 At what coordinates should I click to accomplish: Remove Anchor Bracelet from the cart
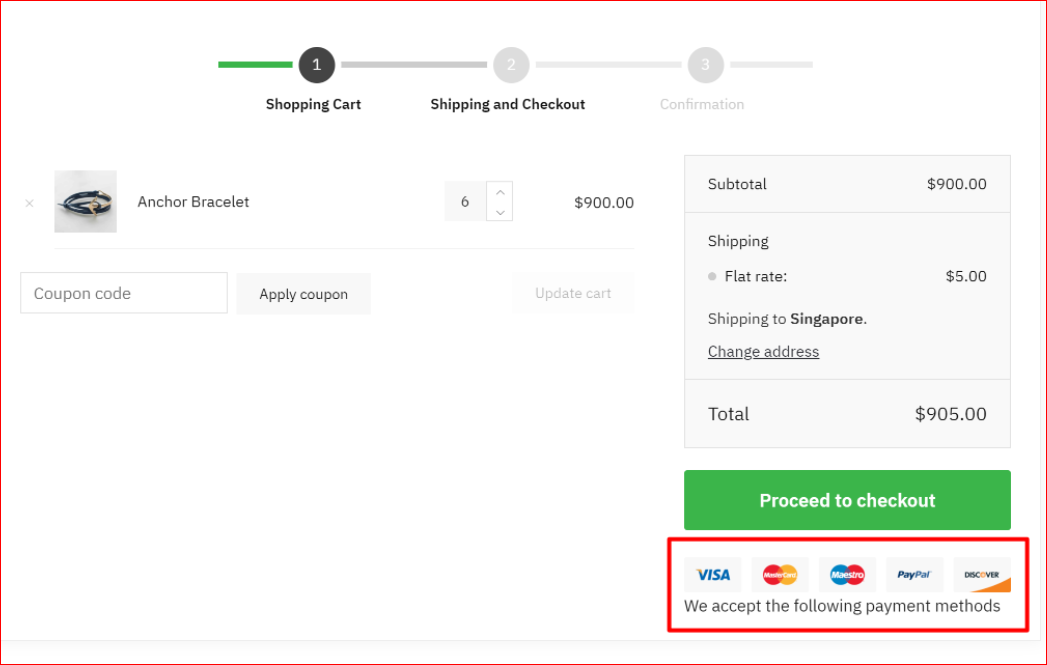coord(29,203)
